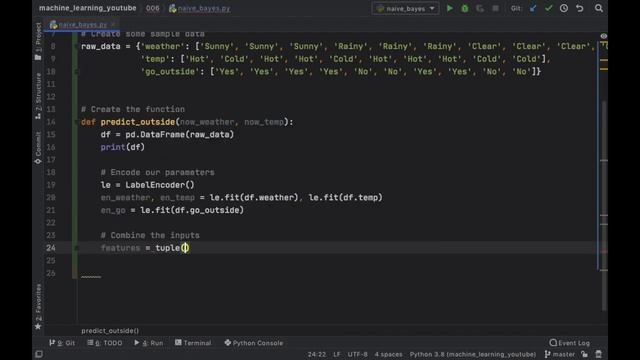
Task: Open Python 3.8 interpreter selector
Action: click(473, 354)
